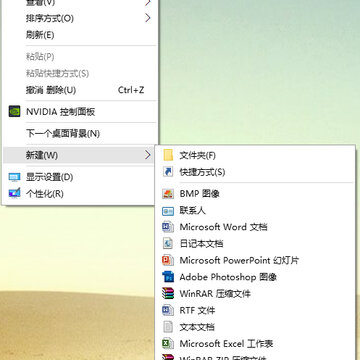360x360 pixels.
Task: Click the Adobe Photoshop 图像 icon
Action: click(x=168, y=277)
